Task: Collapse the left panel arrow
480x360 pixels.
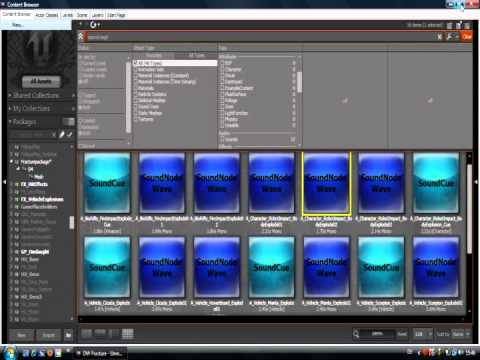Action: click(x=4, y=182)
